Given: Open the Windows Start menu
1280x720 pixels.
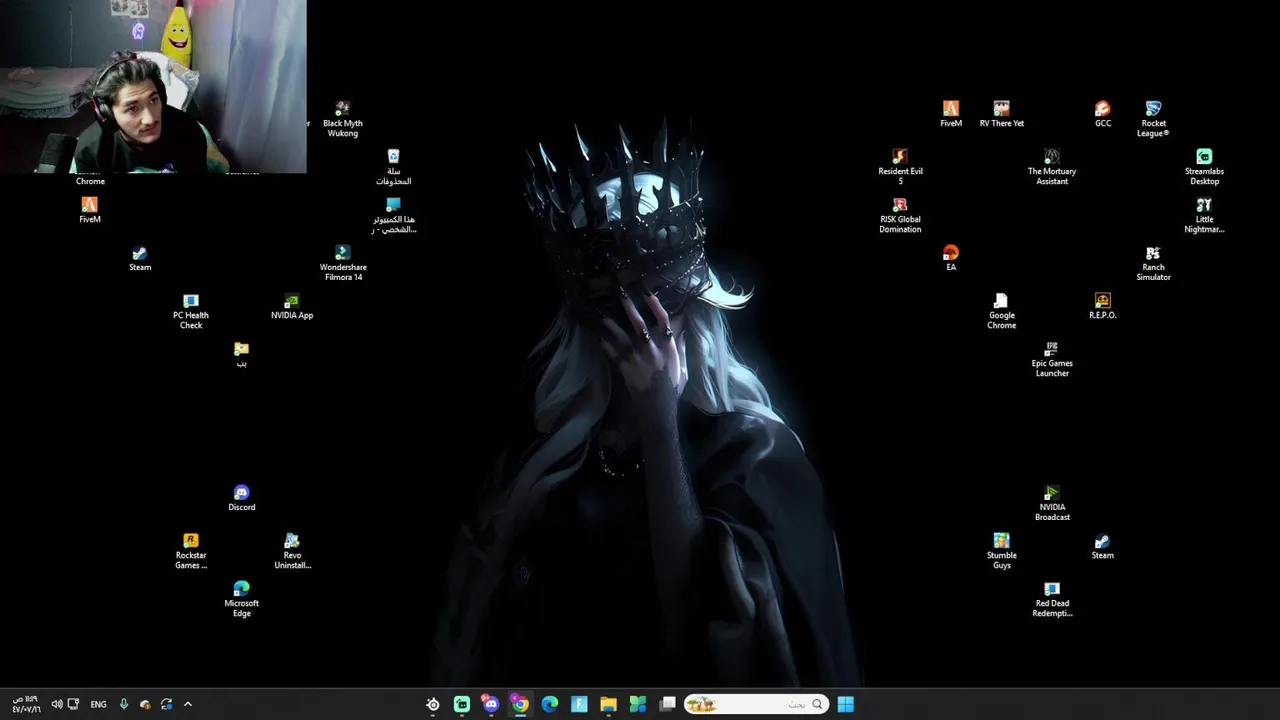Looking at the screenshot, I should (846, 704).
